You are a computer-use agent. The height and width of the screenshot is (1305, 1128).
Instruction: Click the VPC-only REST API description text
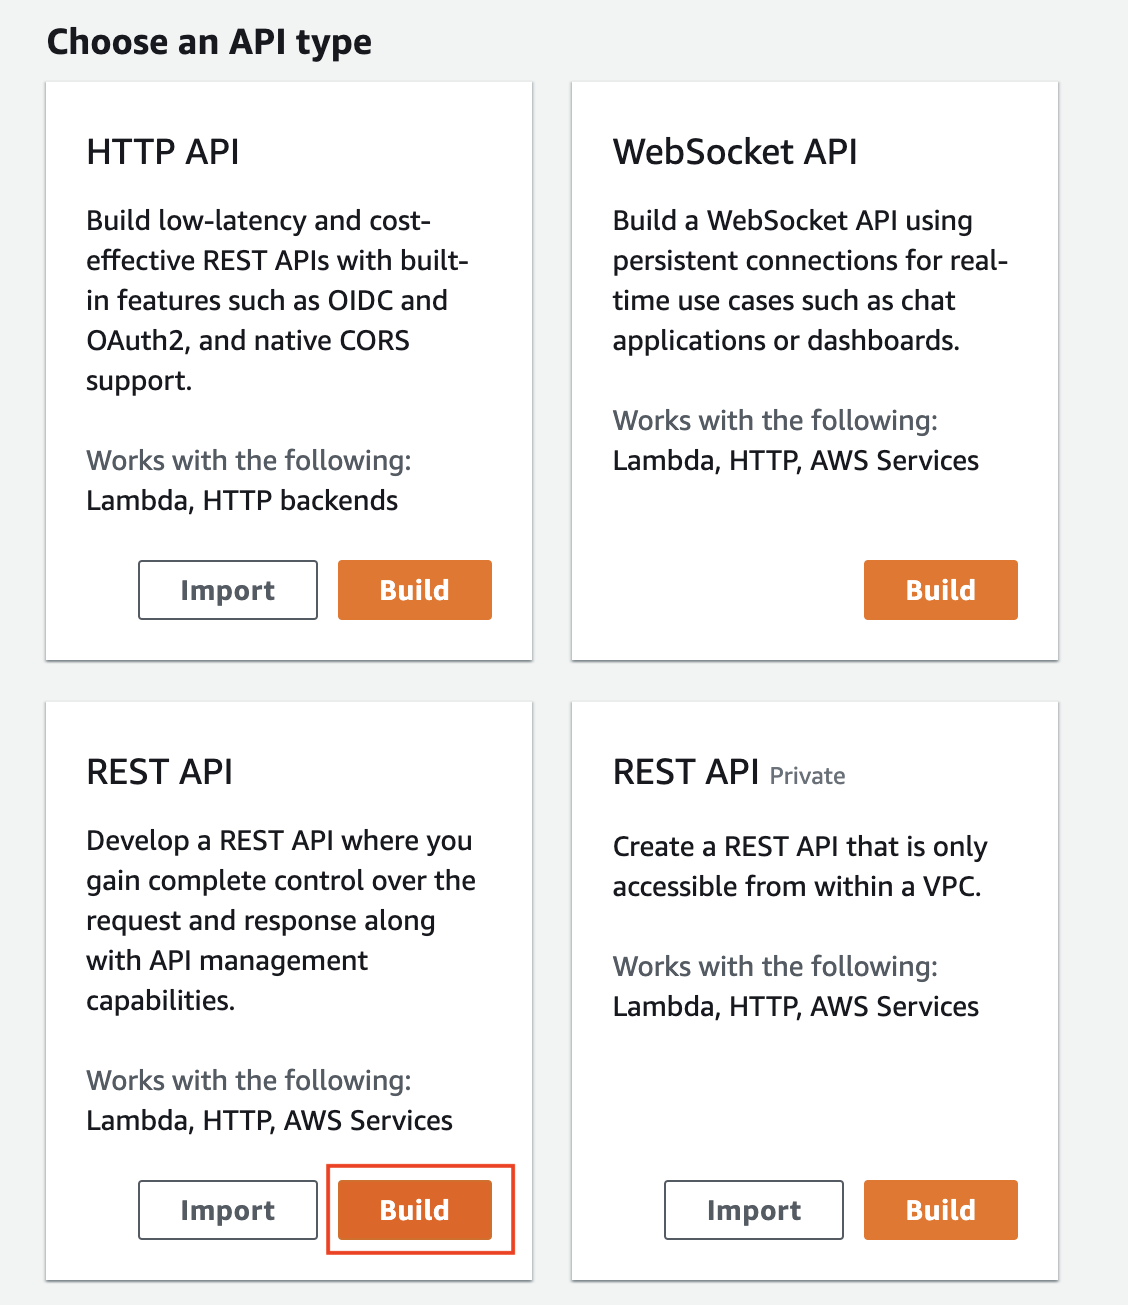pos(799,866)
